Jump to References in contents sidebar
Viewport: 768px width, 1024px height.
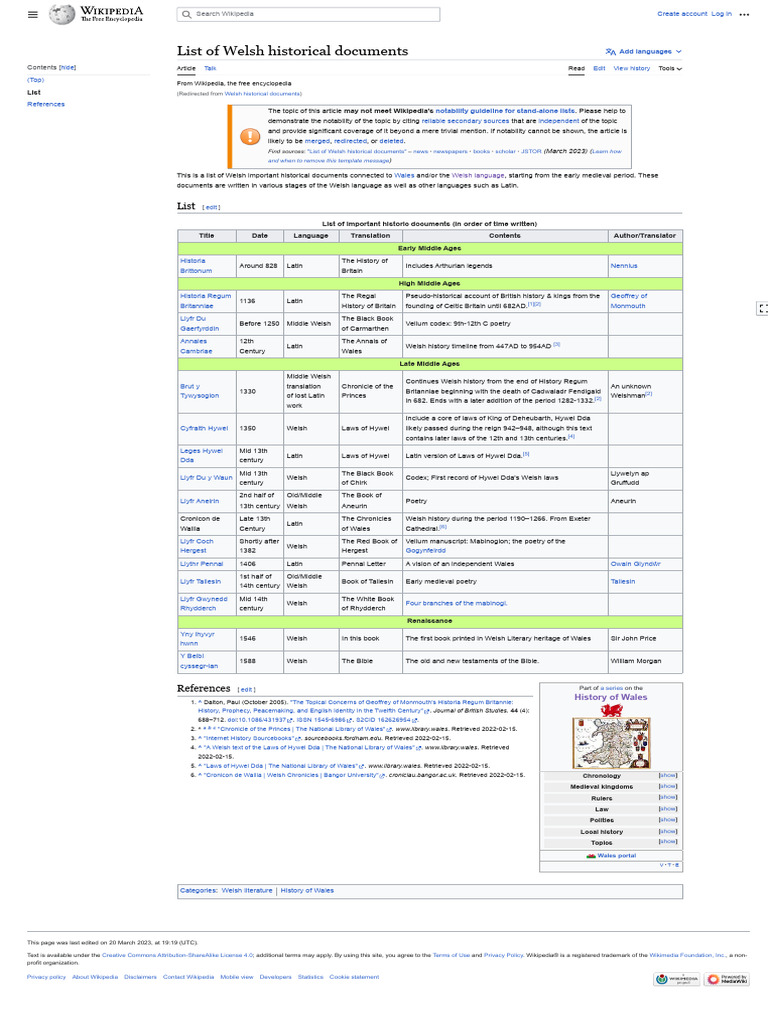(x=46, y=104)
